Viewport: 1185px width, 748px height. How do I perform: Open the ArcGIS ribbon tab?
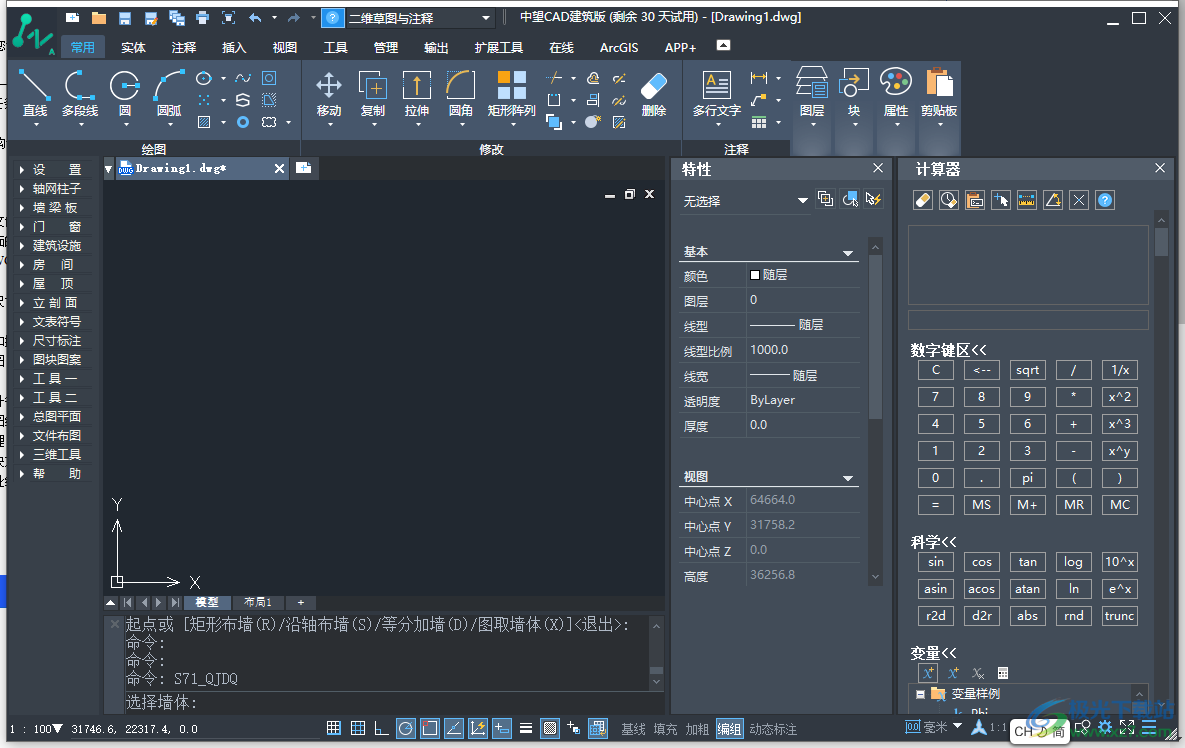pos(619,48)
